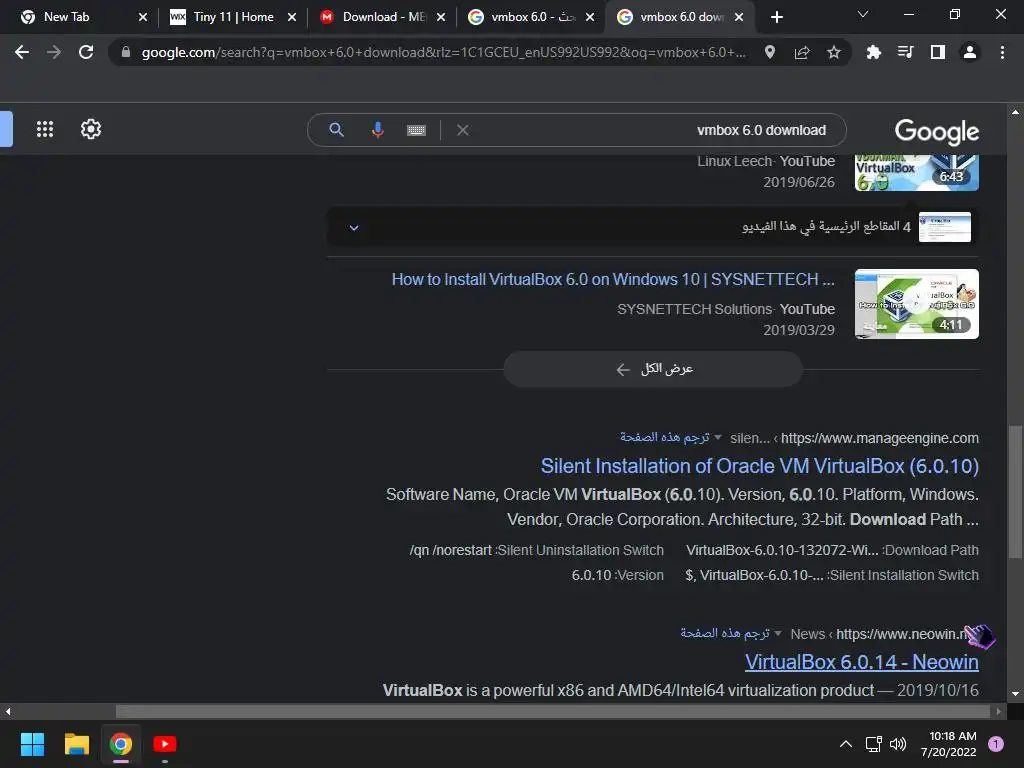Close the Download - MEGA tab
1024x768 pixels.
click(x=441, y=17)
